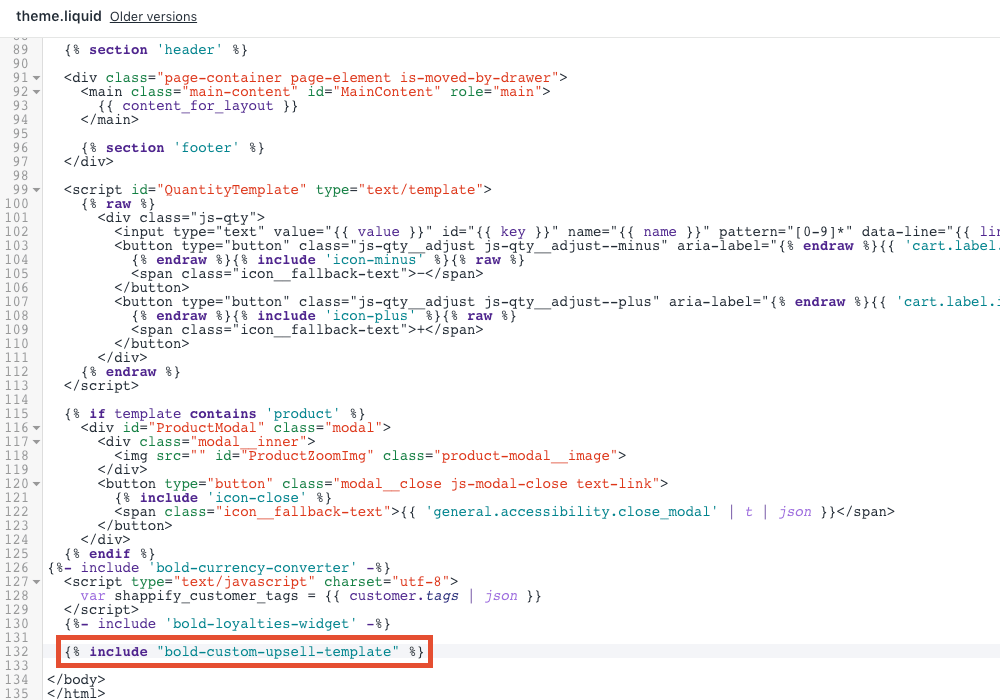Collapse the QuantityTemplate script block
The height and width of the screenshot is (700, 1000).
[x=36, y=189]
